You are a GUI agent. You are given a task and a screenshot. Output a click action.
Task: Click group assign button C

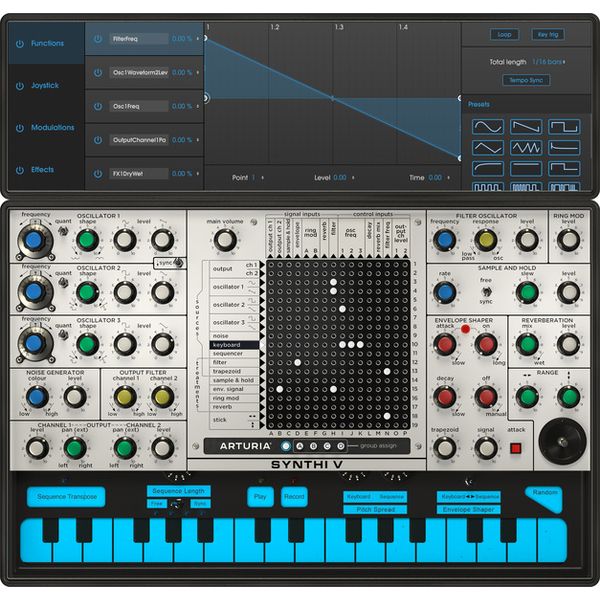click(327, 446)
